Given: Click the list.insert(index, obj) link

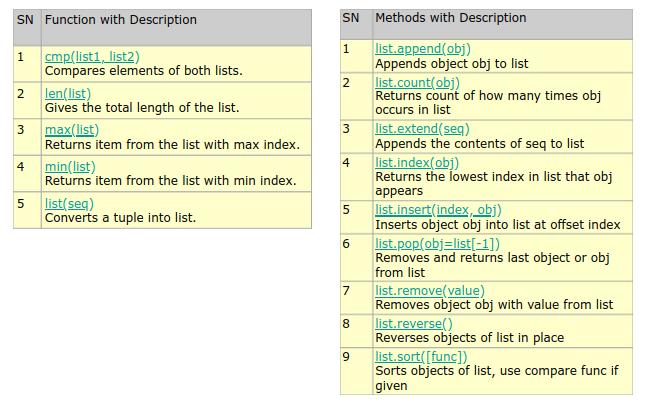Looking at the screenshot, I should coord(439,210).
